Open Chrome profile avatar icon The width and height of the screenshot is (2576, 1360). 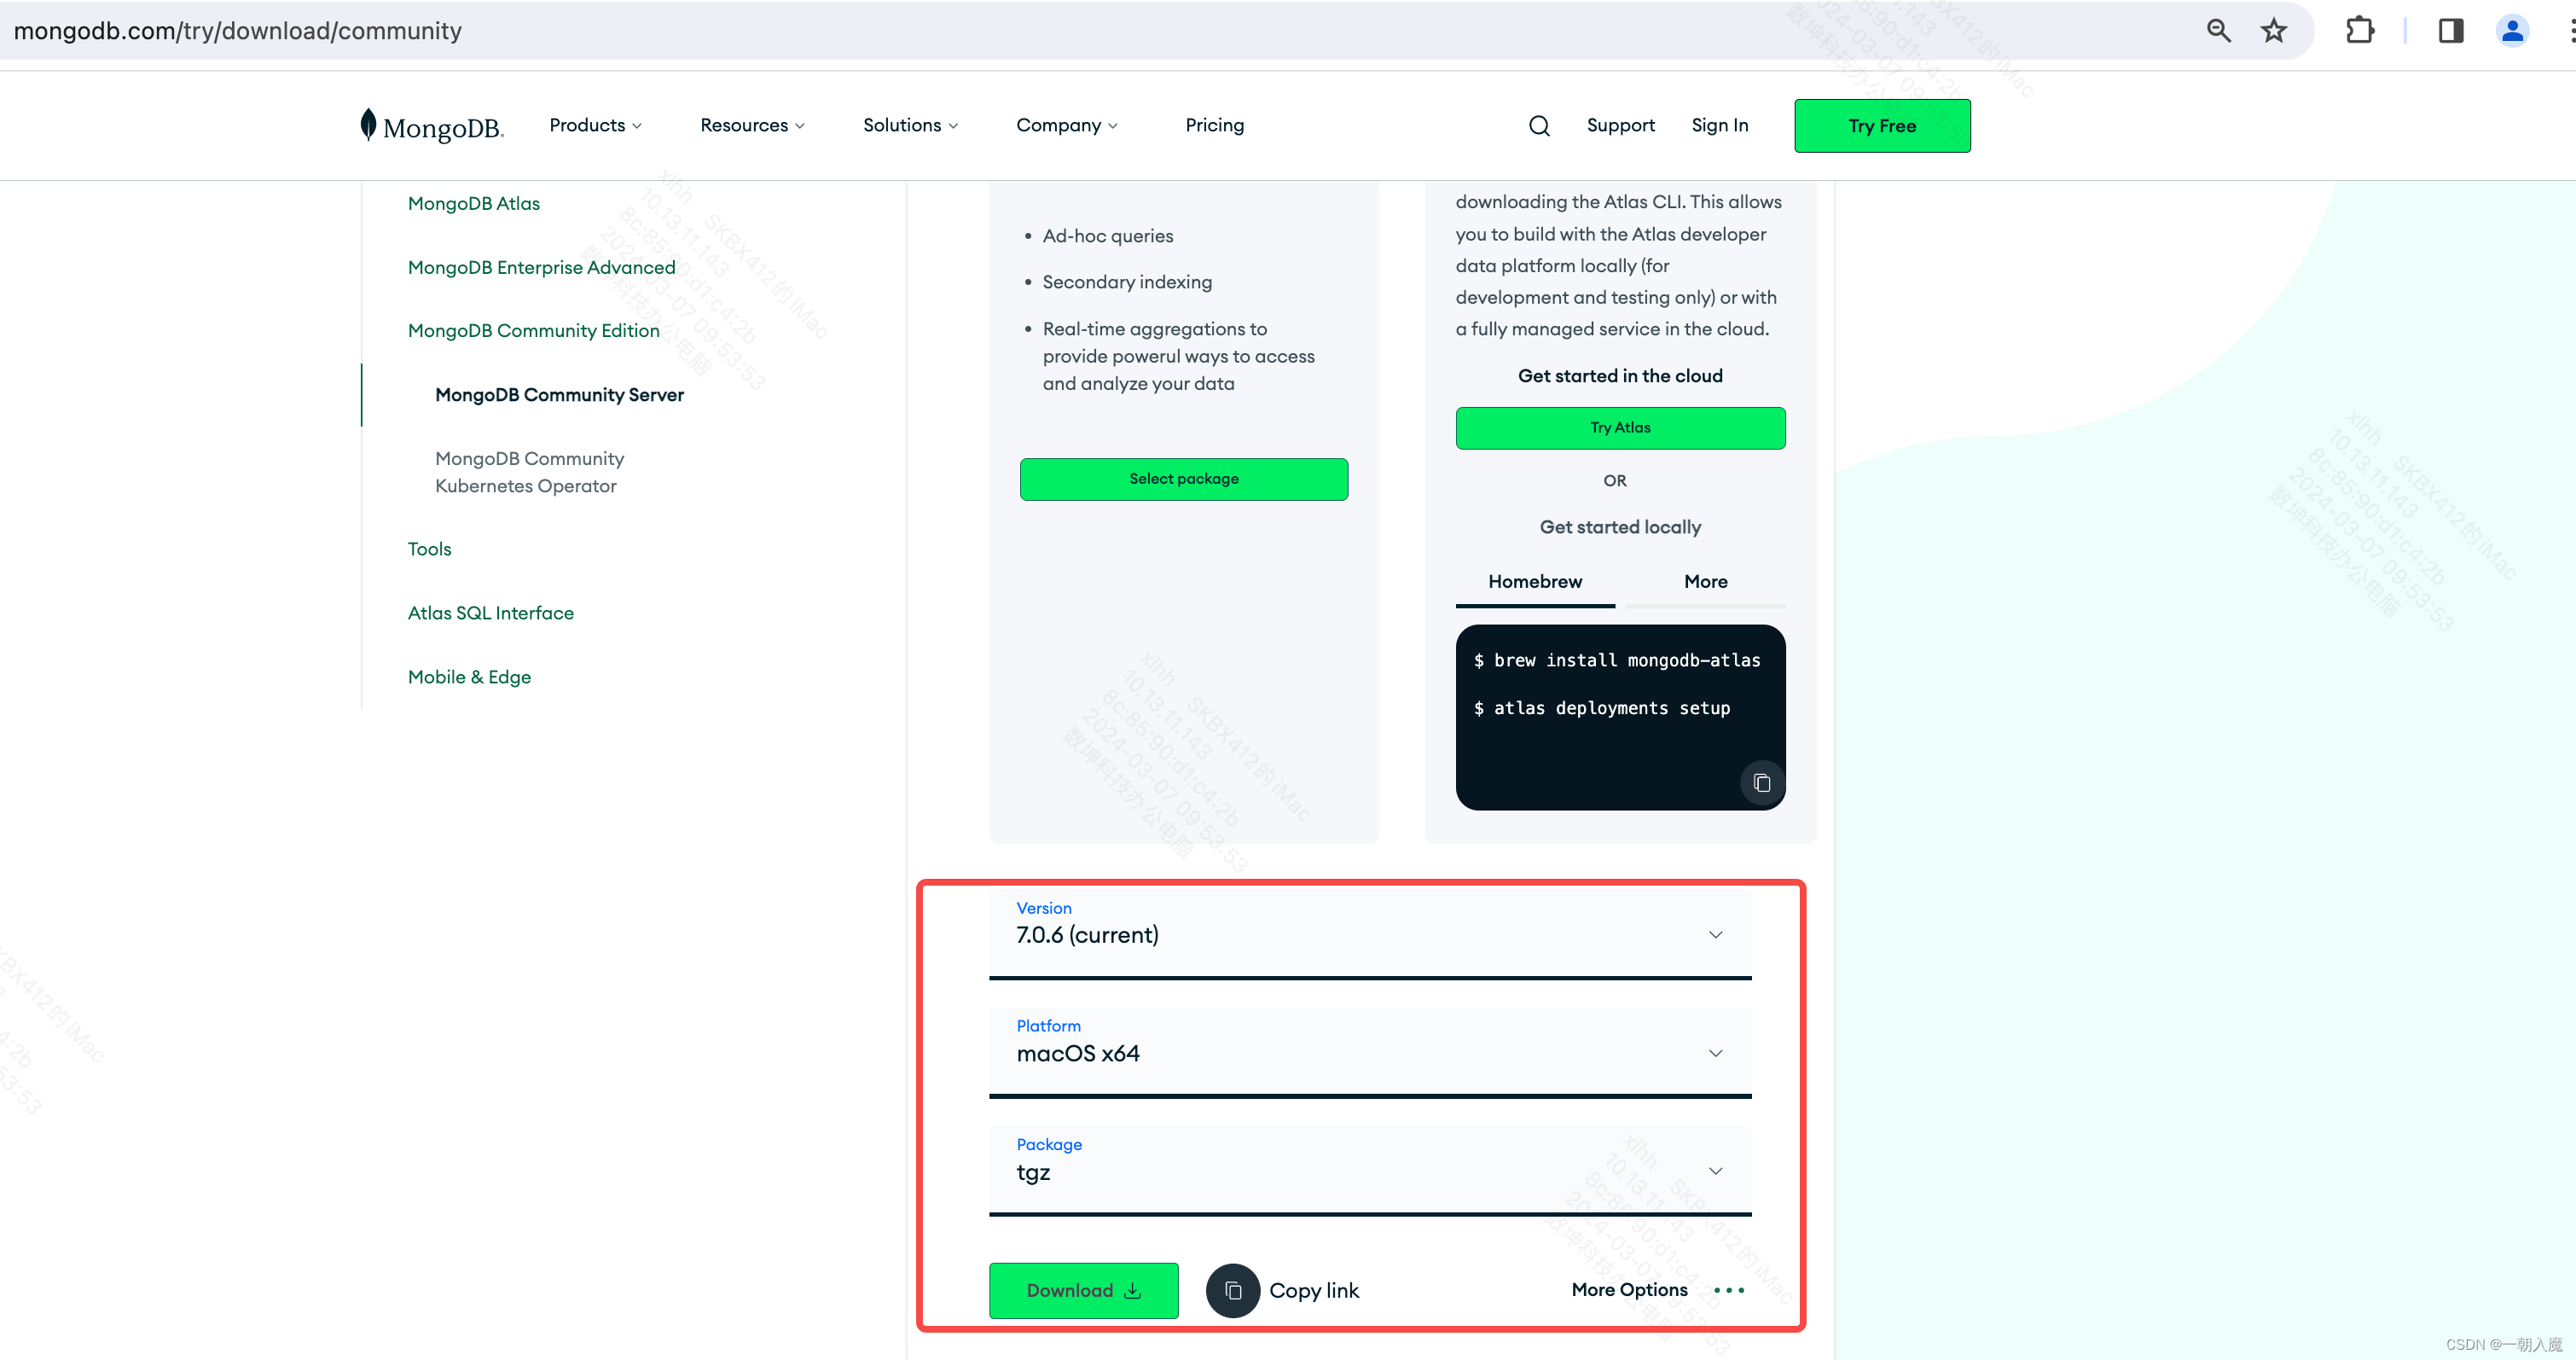[2512, 31]
